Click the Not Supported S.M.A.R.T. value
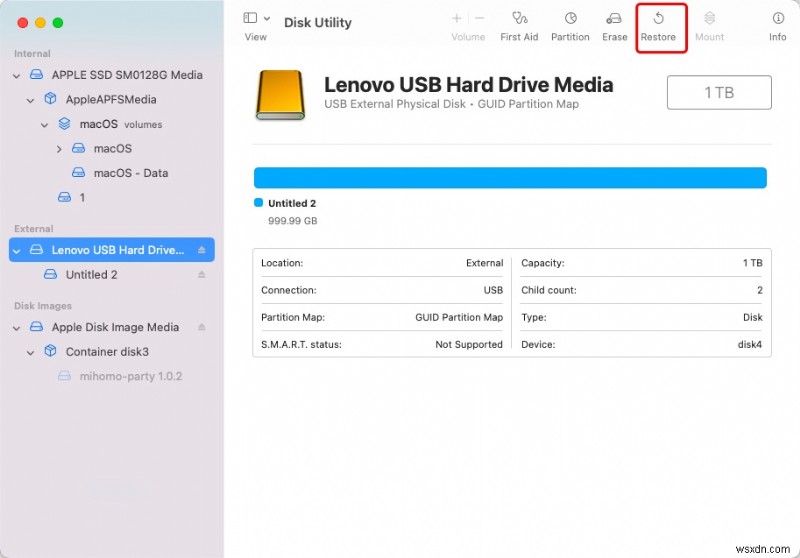 [x=469, y=344]
